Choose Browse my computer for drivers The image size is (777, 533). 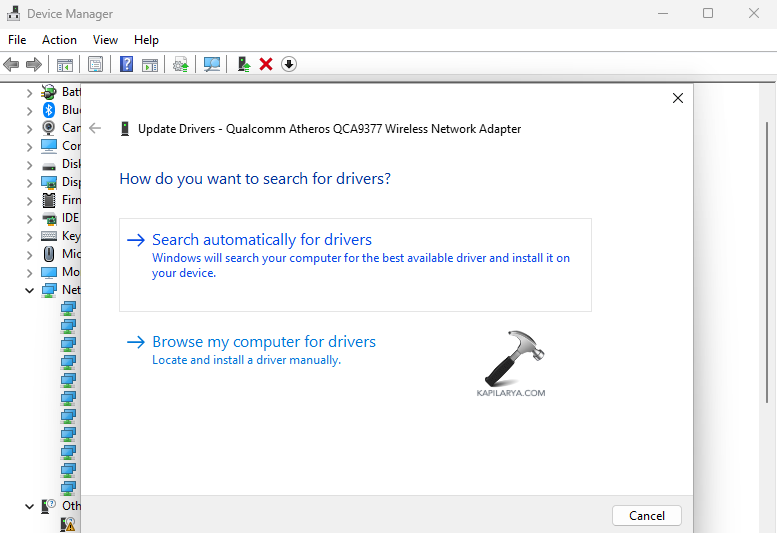tap(263, 342)
